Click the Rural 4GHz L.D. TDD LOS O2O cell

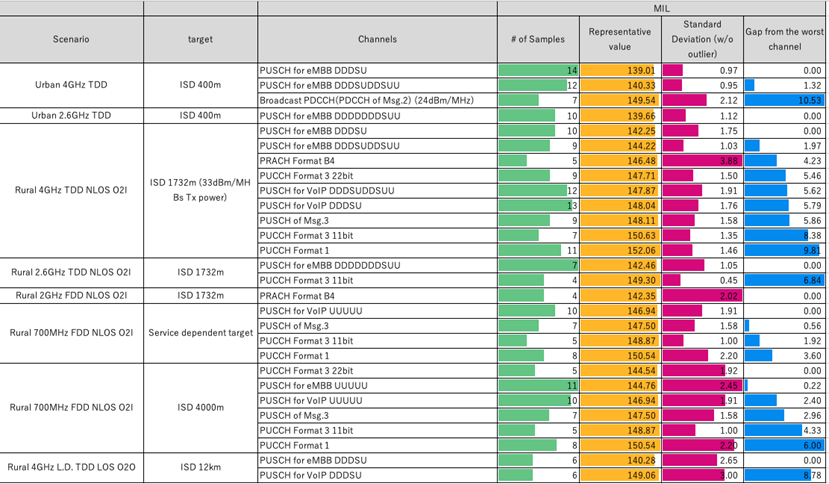[71, 468]
